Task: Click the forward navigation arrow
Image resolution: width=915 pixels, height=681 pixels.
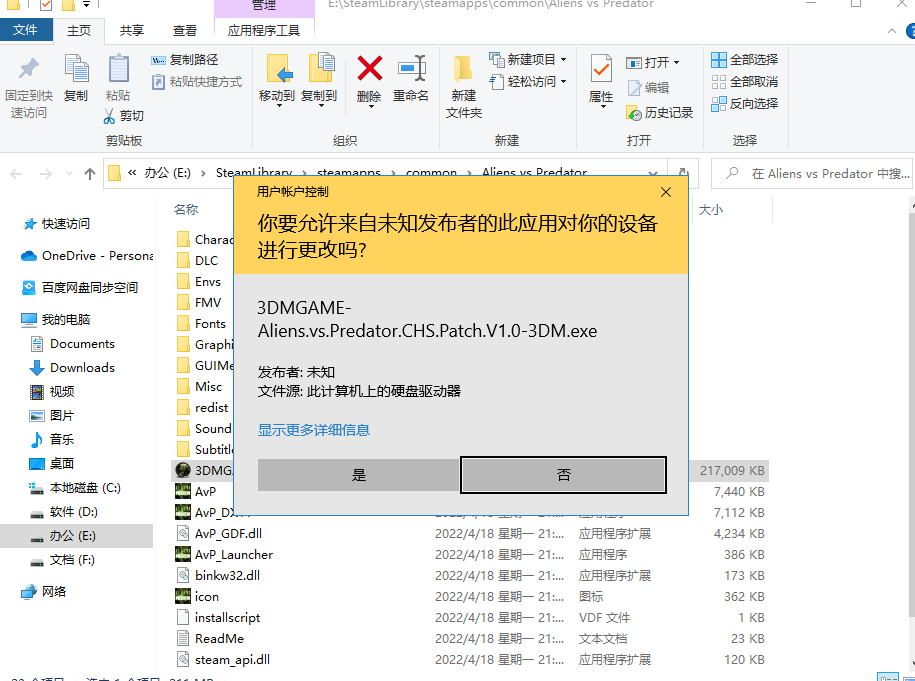Action: click(x=46, y=173)
